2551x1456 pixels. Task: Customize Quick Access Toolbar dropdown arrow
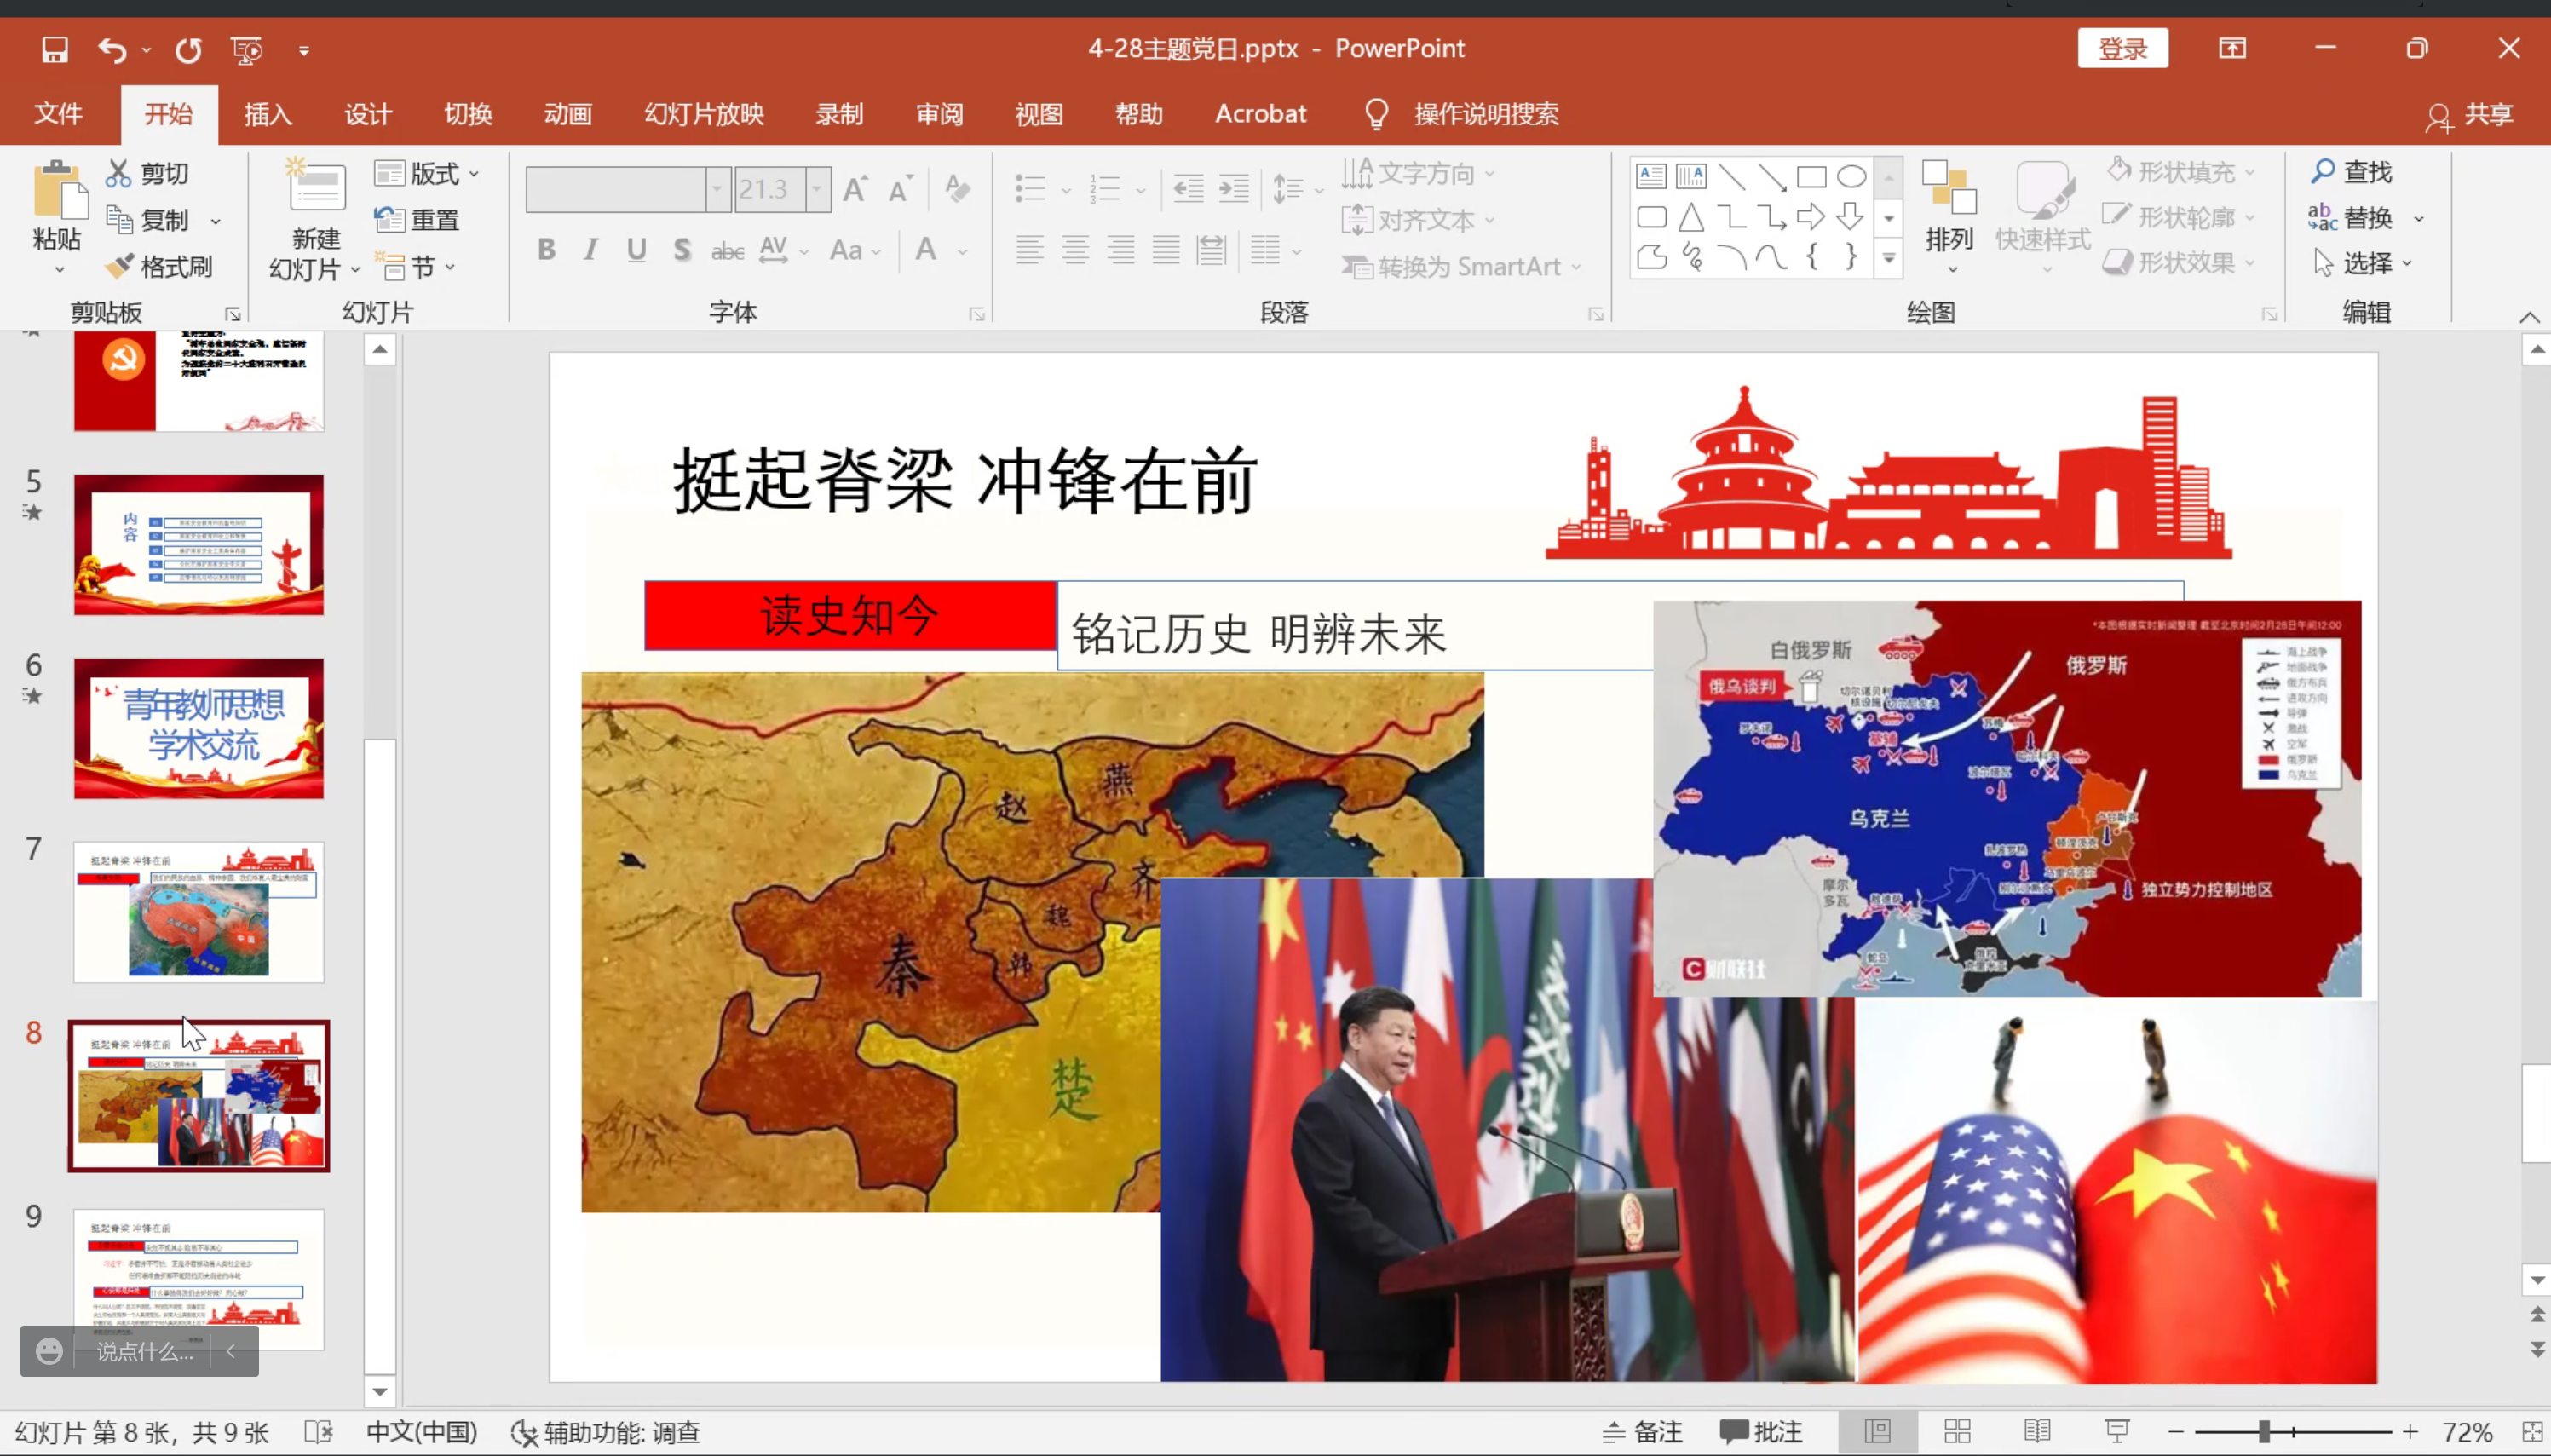coord(304,50)
